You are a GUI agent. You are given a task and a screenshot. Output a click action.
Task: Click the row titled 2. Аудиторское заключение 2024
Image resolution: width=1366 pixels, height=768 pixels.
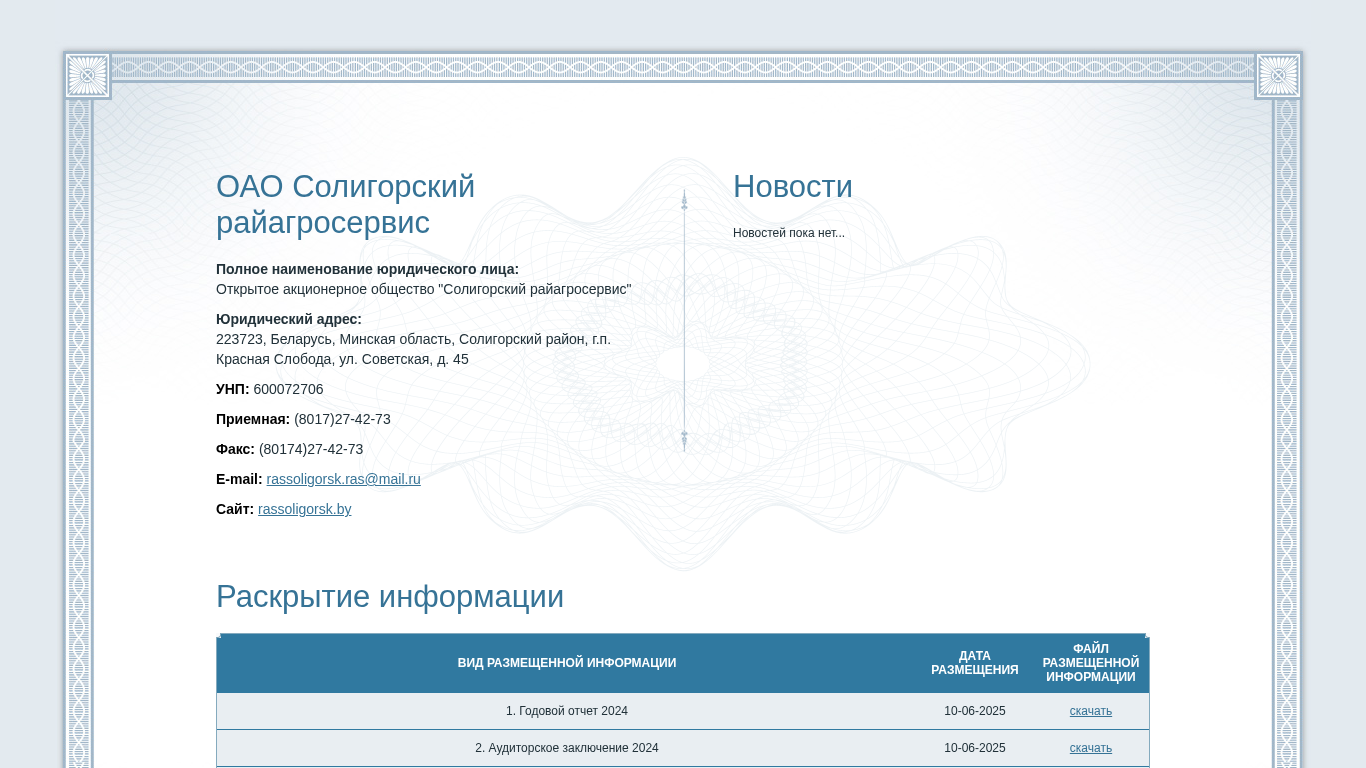click(x=566, y=748)
